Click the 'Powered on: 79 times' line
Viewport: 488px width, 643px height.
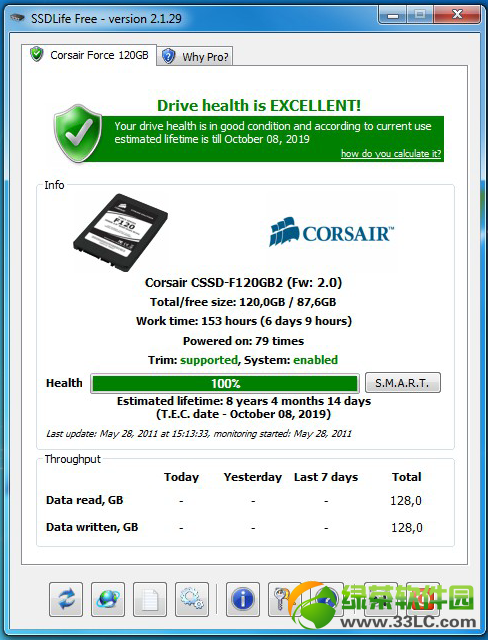[244, 341]
